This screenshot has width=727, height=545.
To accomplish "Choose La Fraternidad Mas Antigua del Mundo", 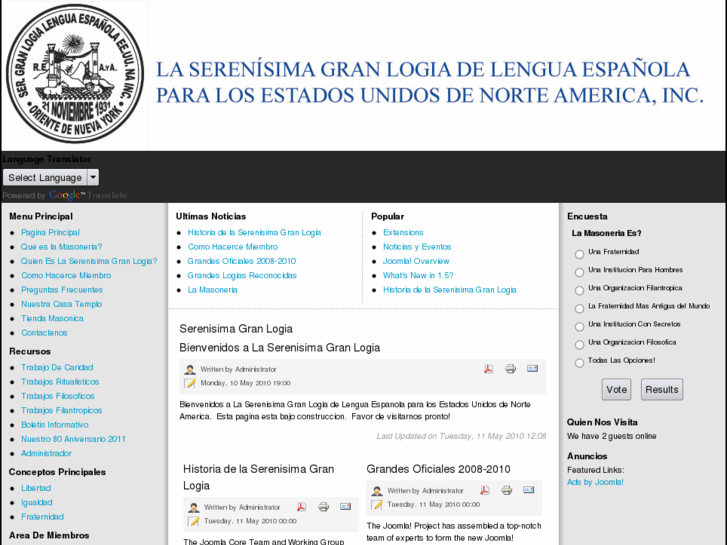I will click(579, 308).
